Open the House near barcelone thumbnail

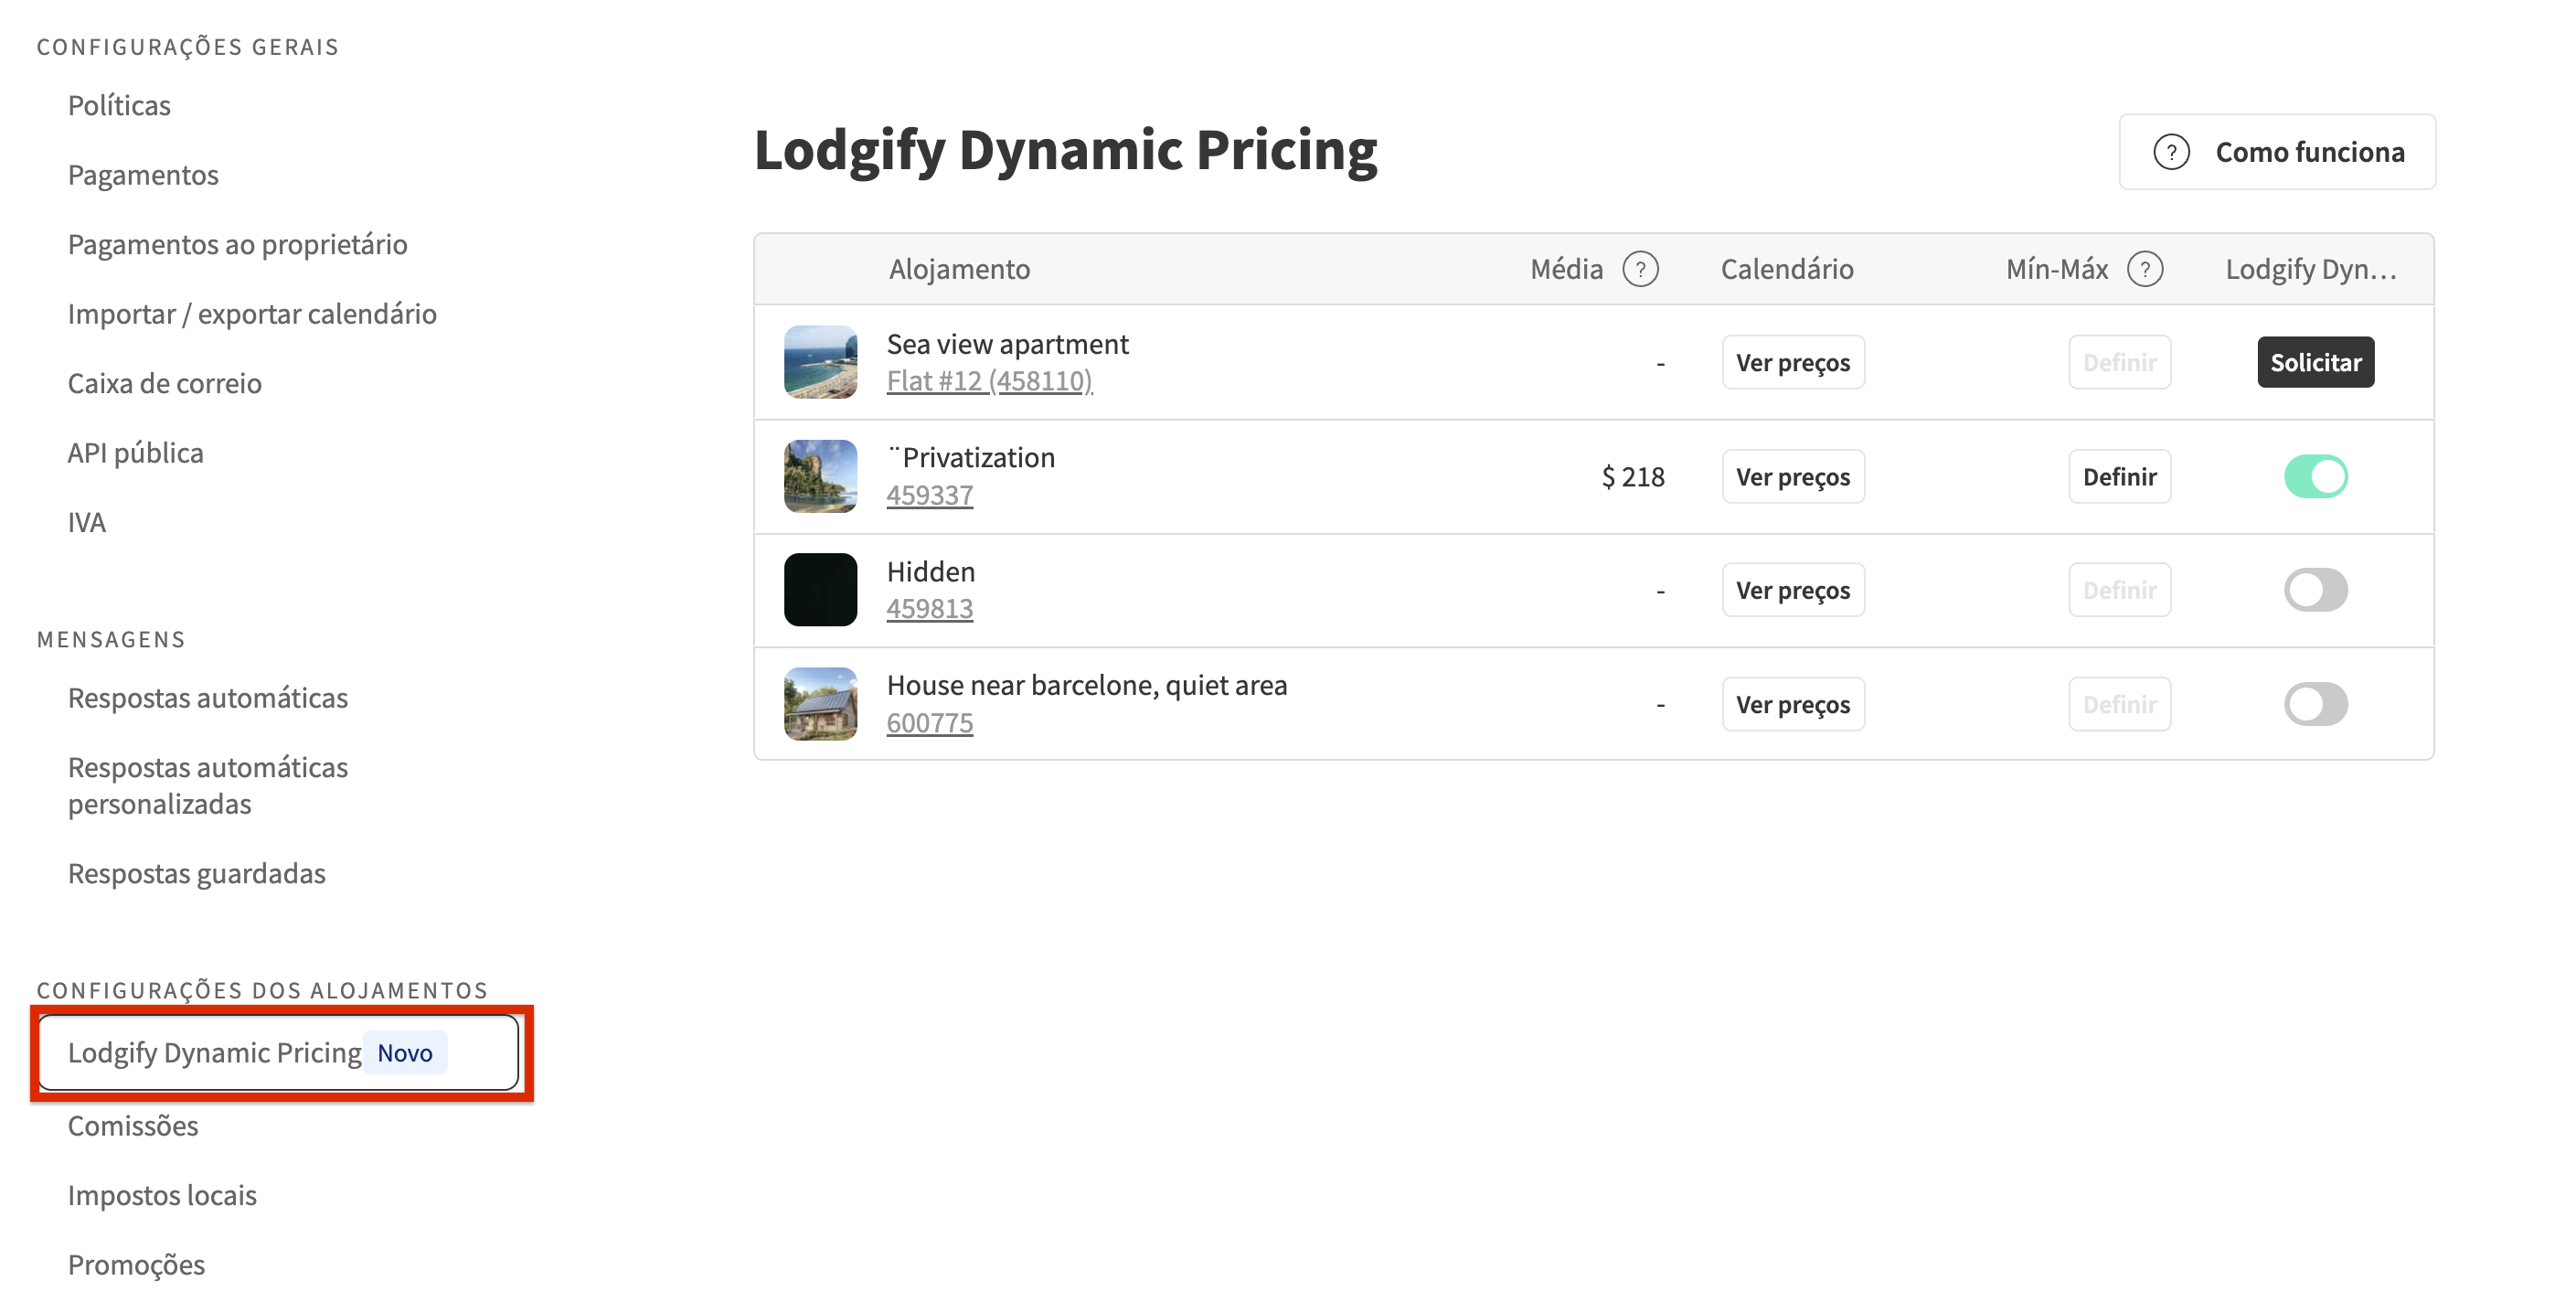pos(820,704)
